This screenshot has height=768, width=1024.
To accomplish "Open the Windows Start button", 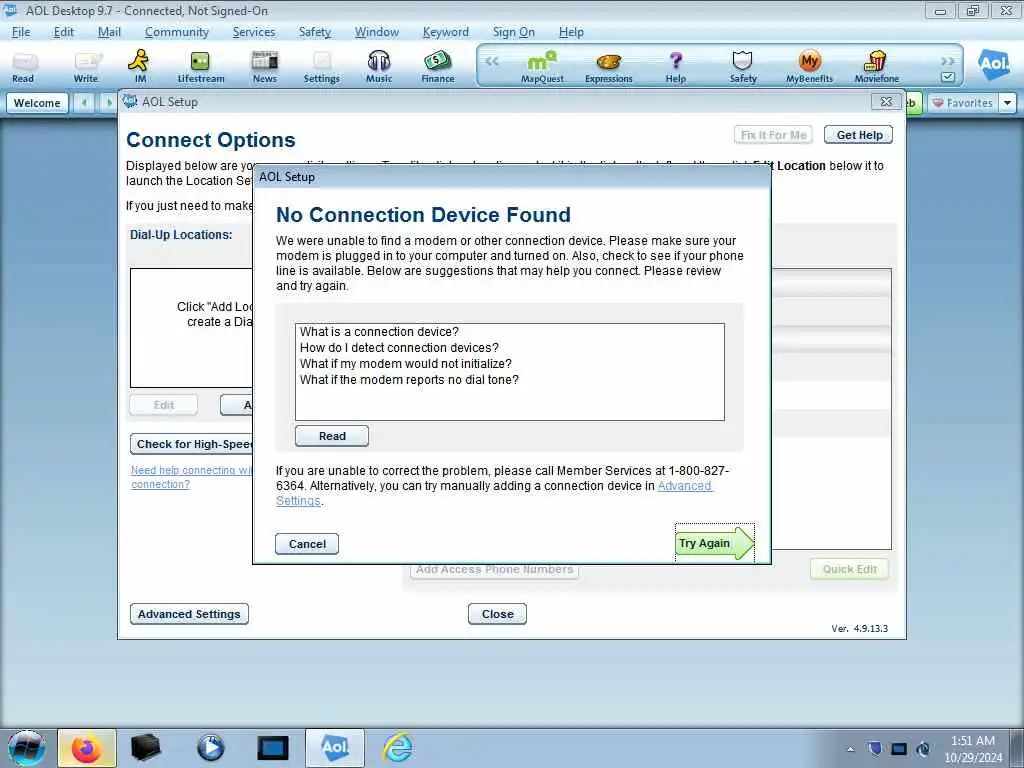I will (x=26, y=748).
